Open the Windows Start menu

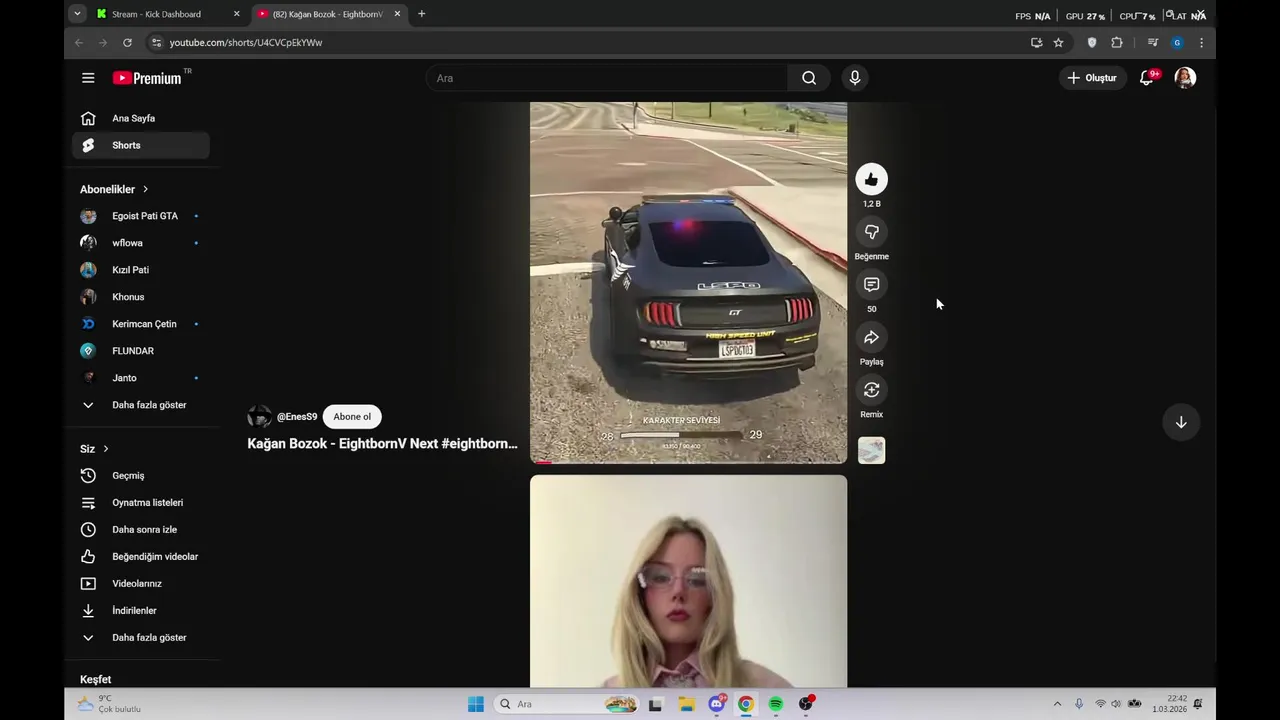(476, 704)
